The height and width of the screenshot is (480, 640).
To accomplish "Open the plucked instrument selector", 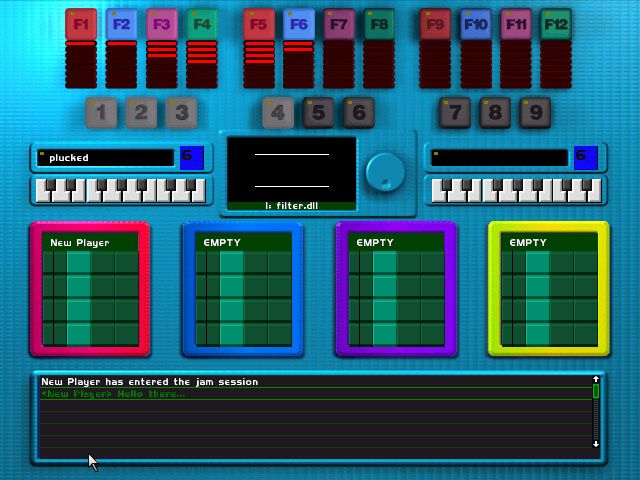I will pyautogui.click(x=105, y=158).
